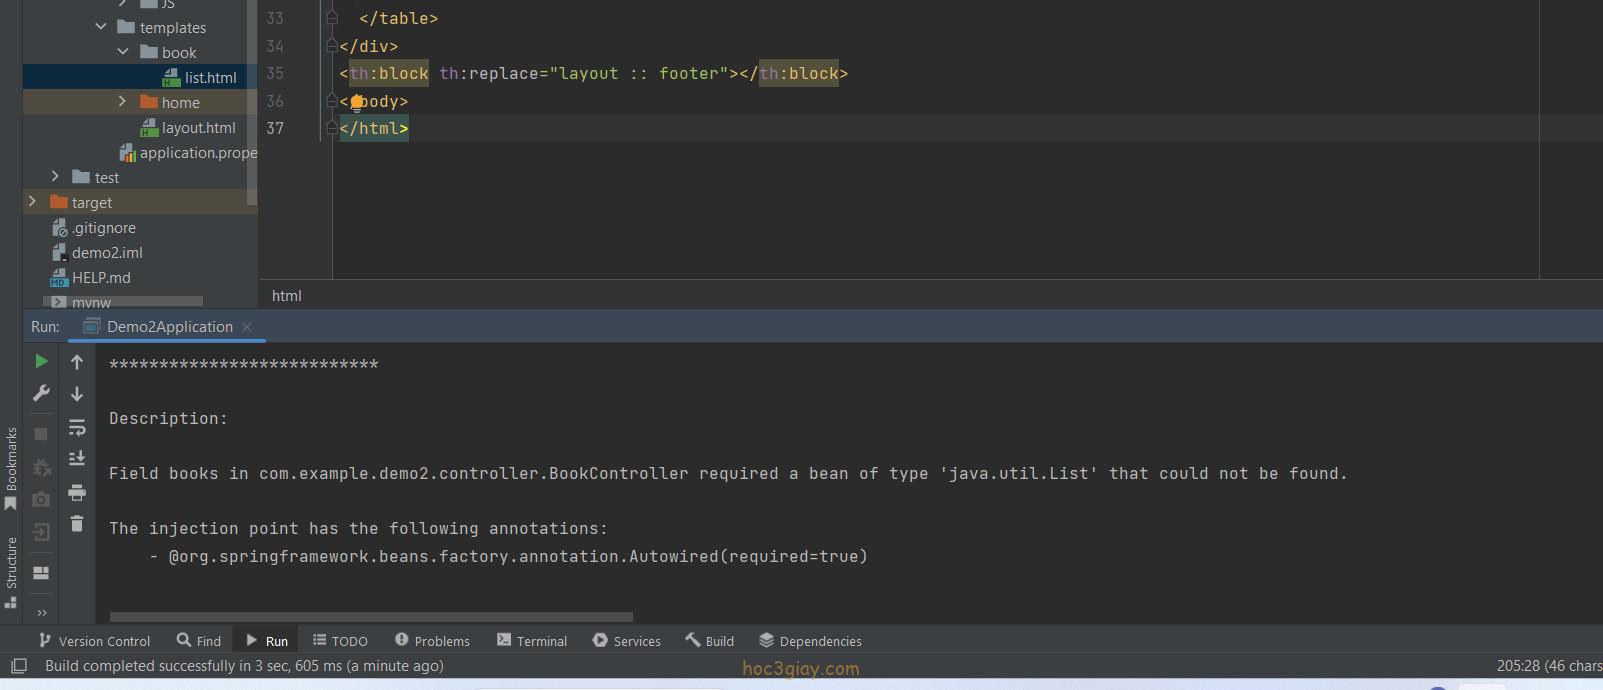
Task: Toggle soft-wrap in Run console
Action: [77, 428]
